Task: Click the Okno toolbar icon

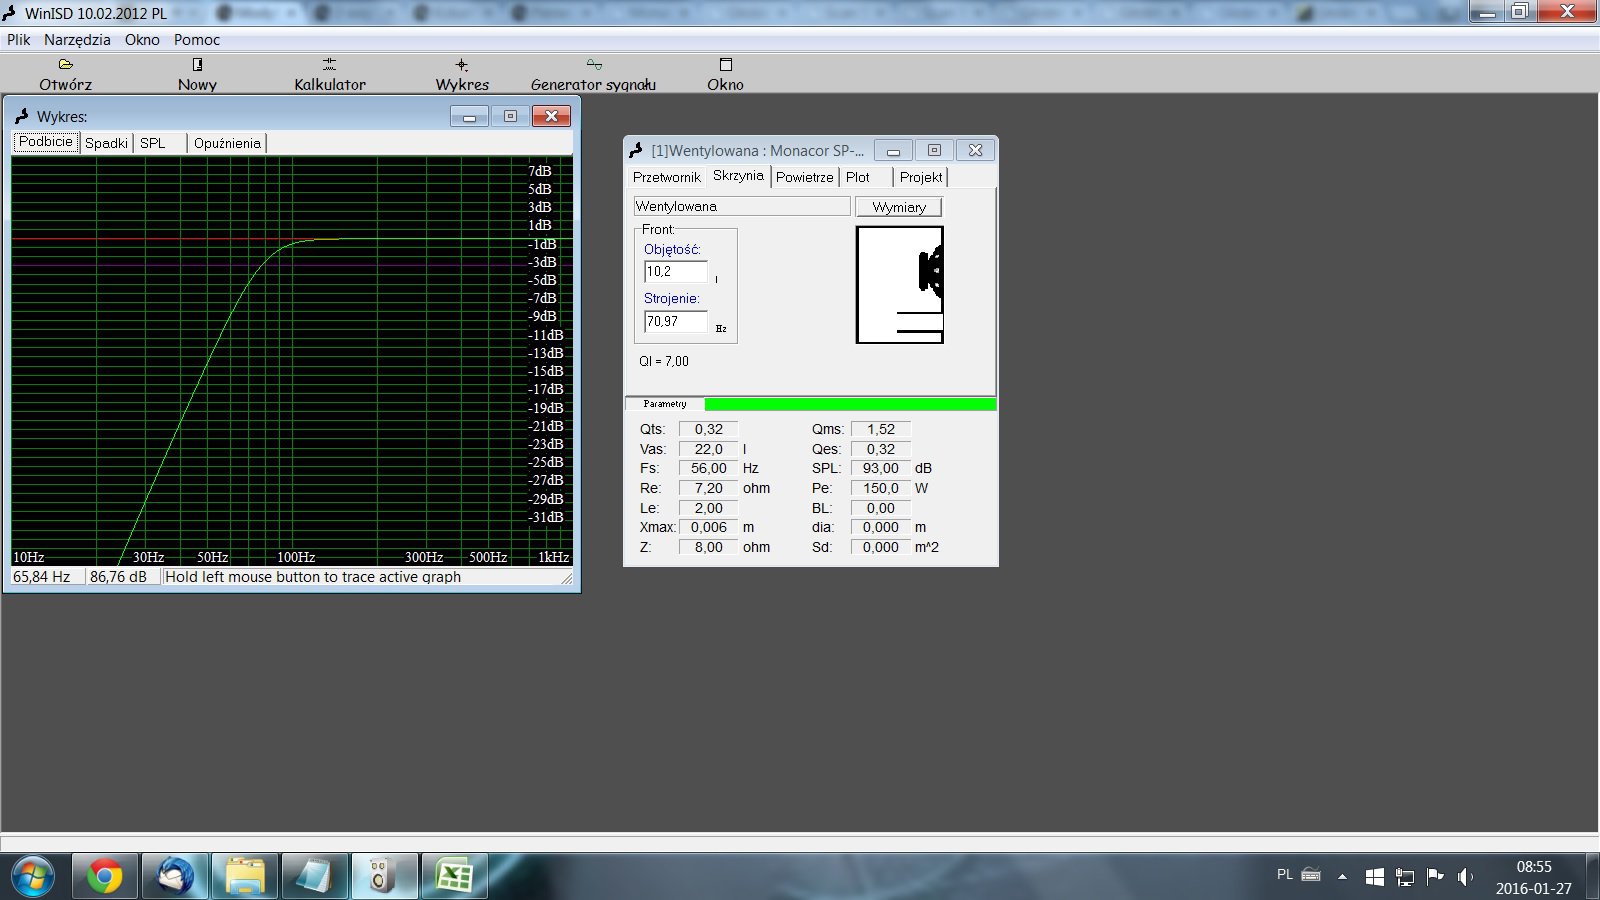Action: click(725, 65)
